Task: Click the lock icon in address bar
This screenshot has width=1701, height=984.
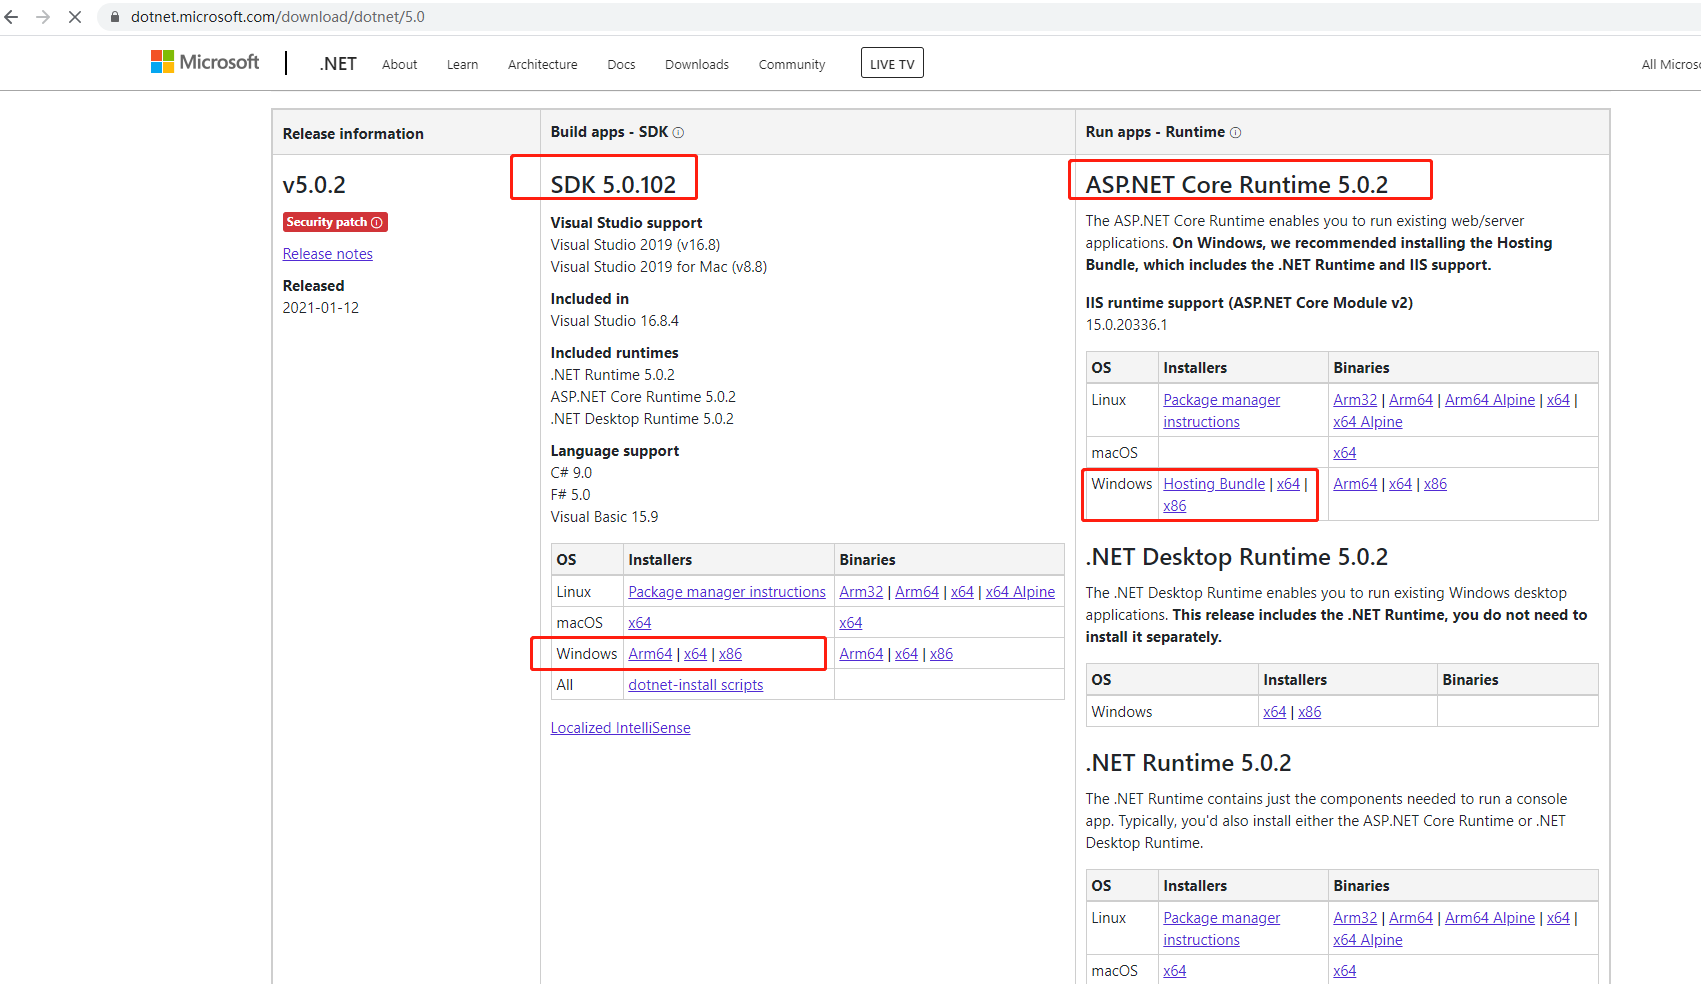Action: (115, 17)
